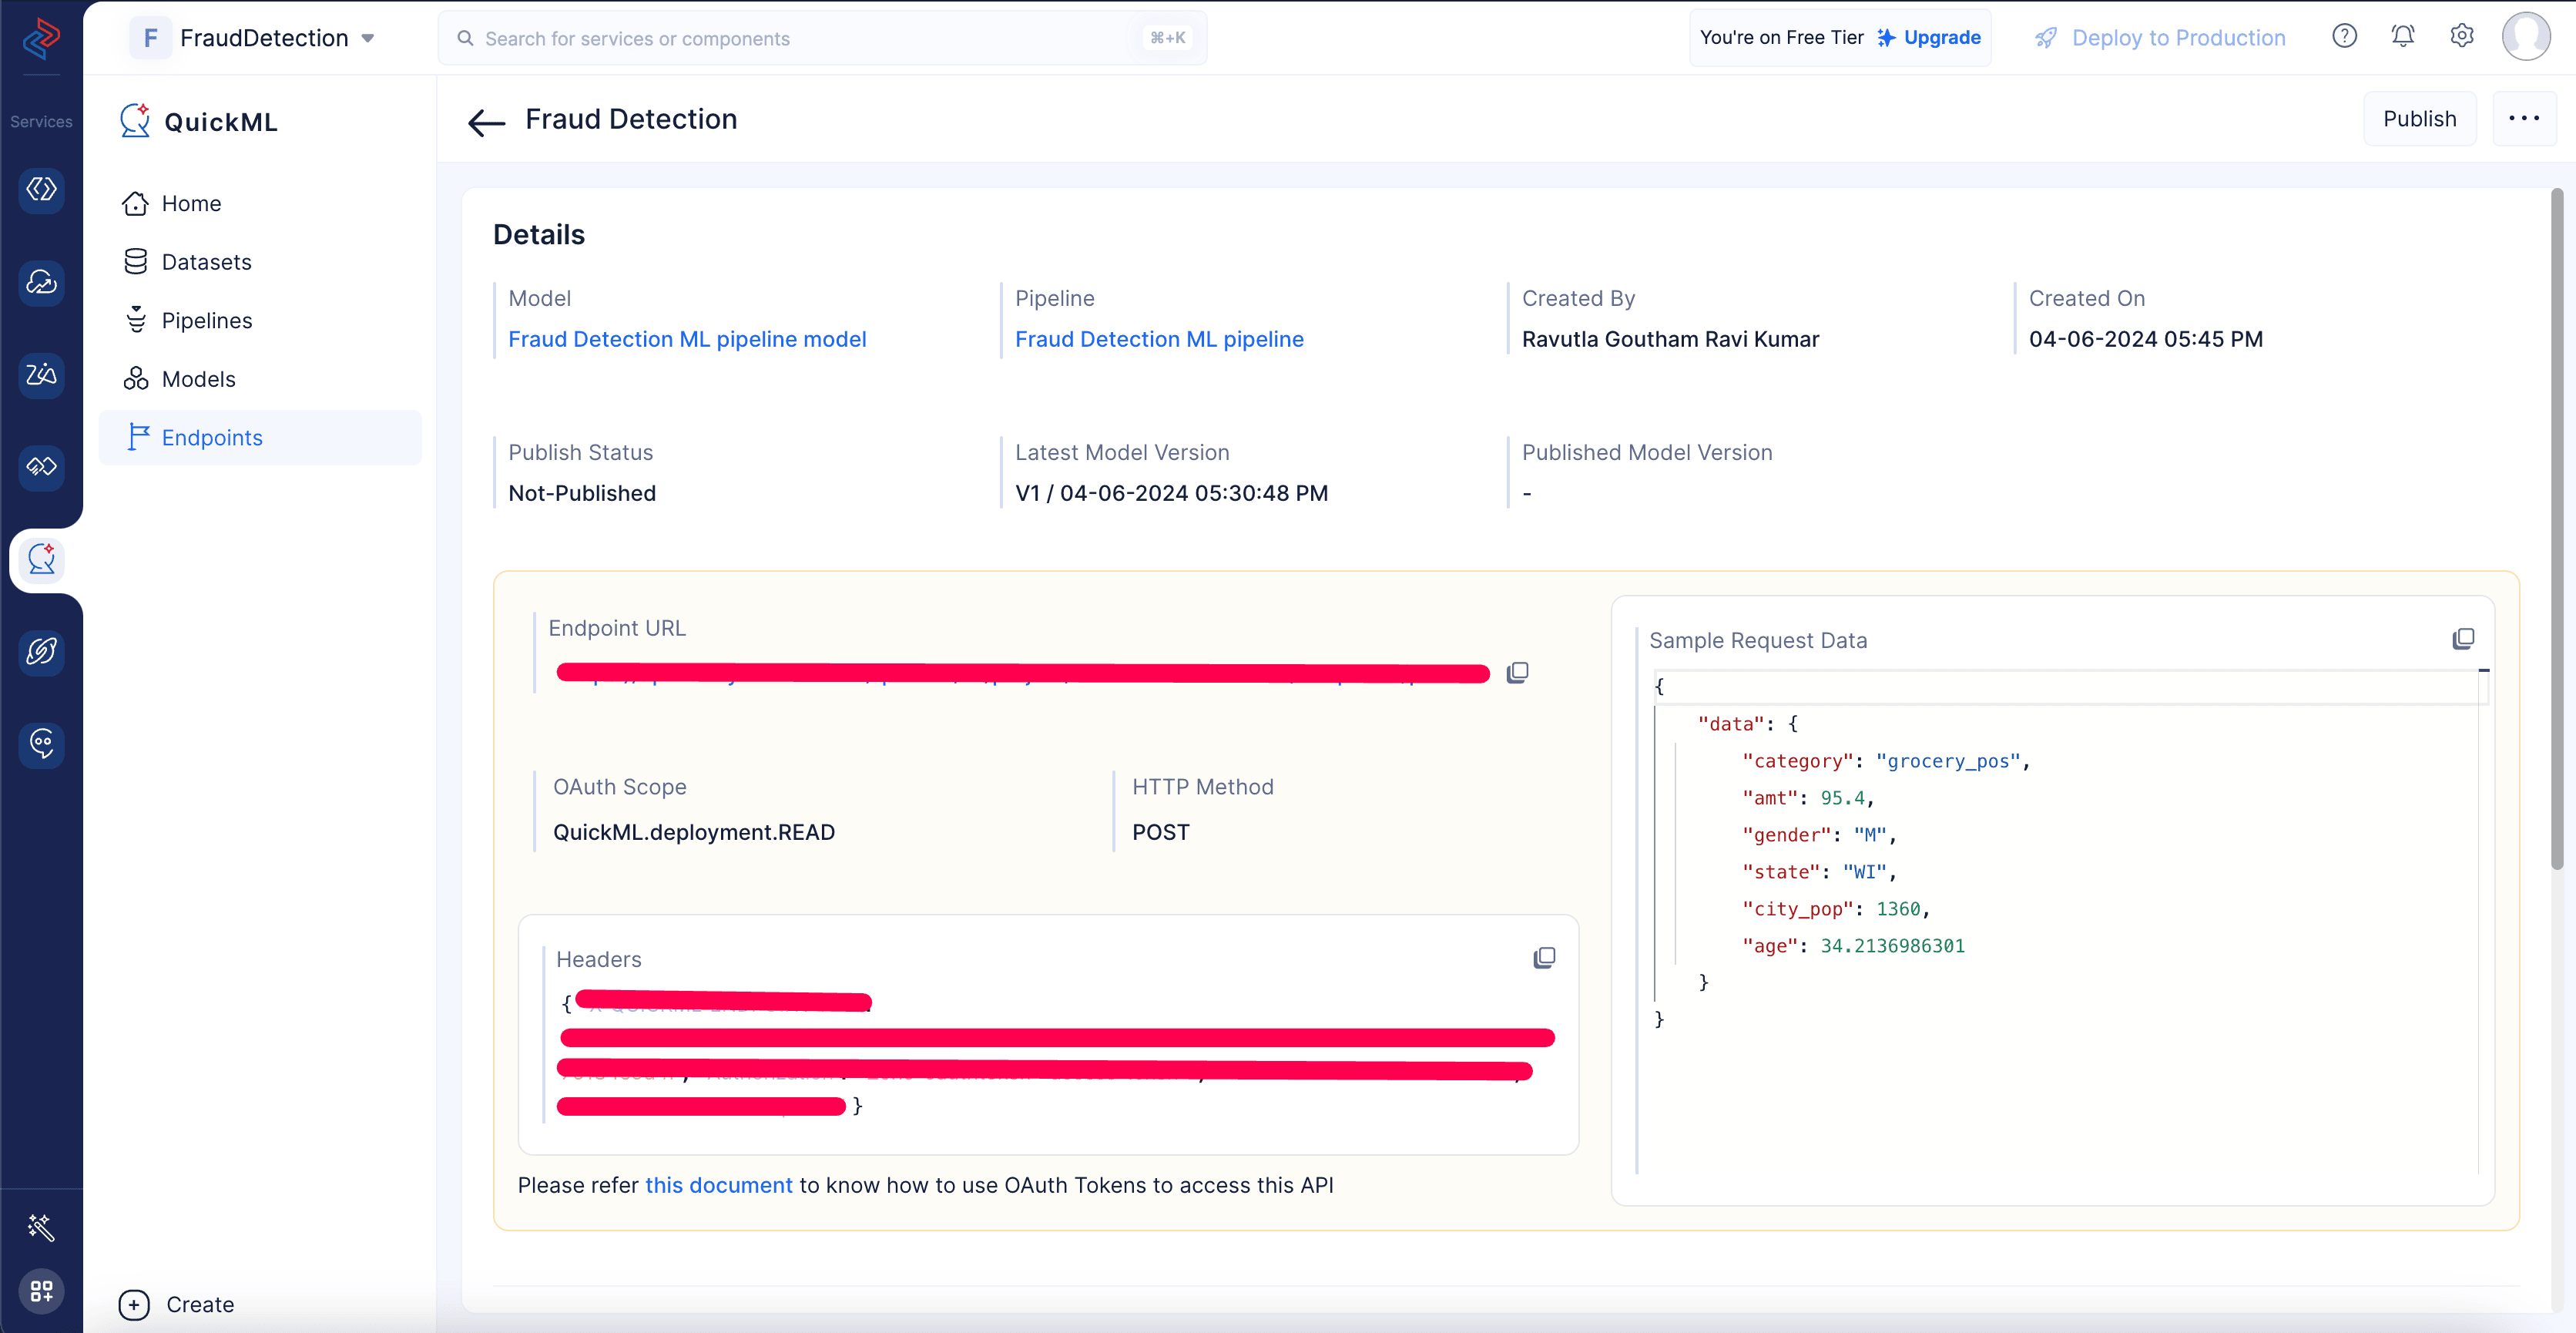Screen dimensions: 2576x1333
Task: Click the rocket icon for Deploy to Production
Action: [2046, 38]
